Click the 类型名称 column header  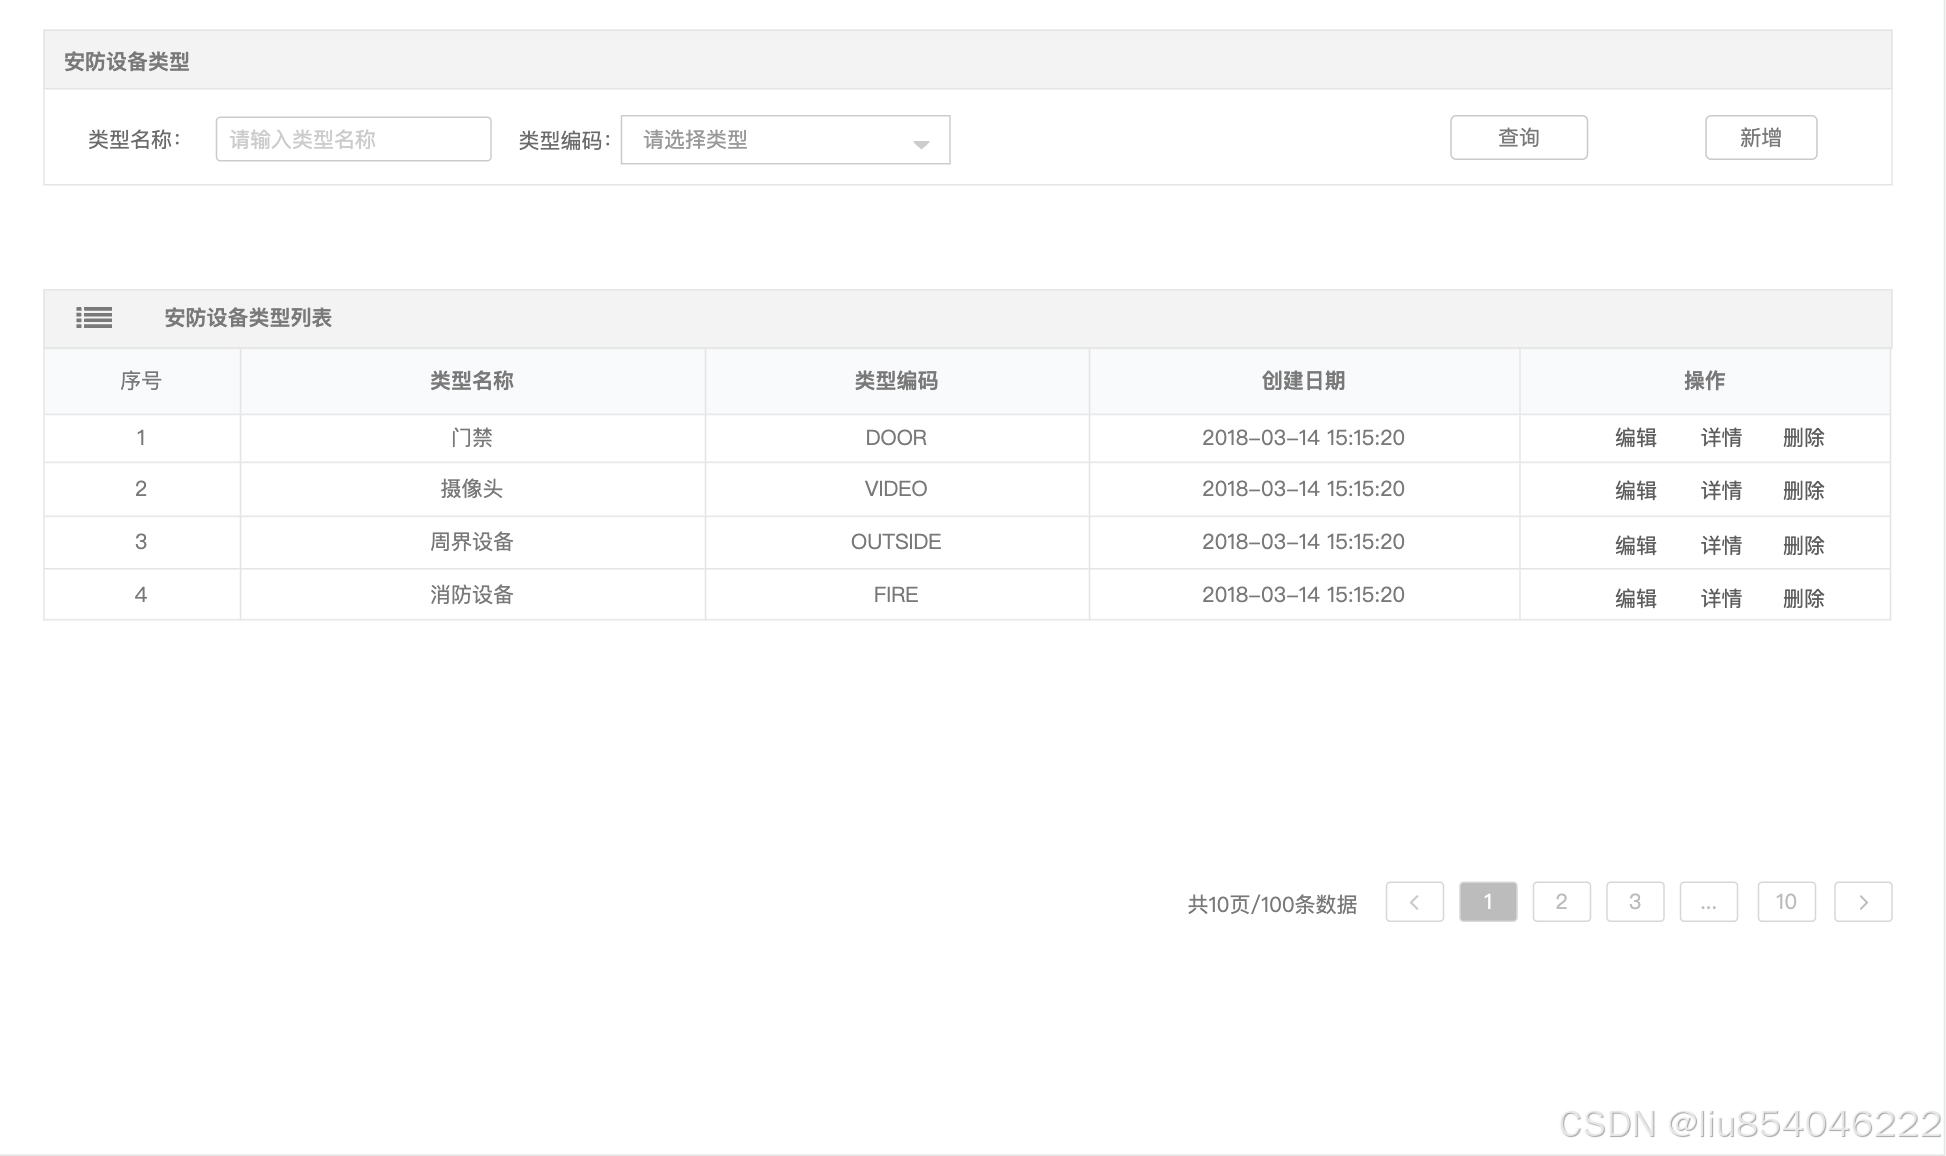pyautogui.click(x=472, y=381)
